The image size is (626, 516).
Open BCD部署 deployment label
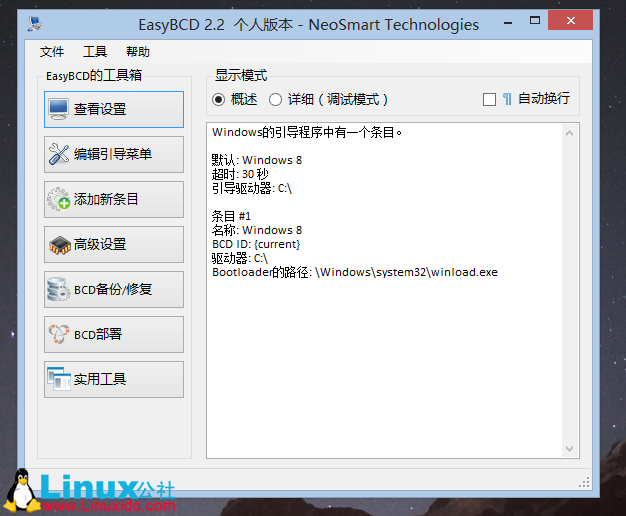(x=98, y=334)
